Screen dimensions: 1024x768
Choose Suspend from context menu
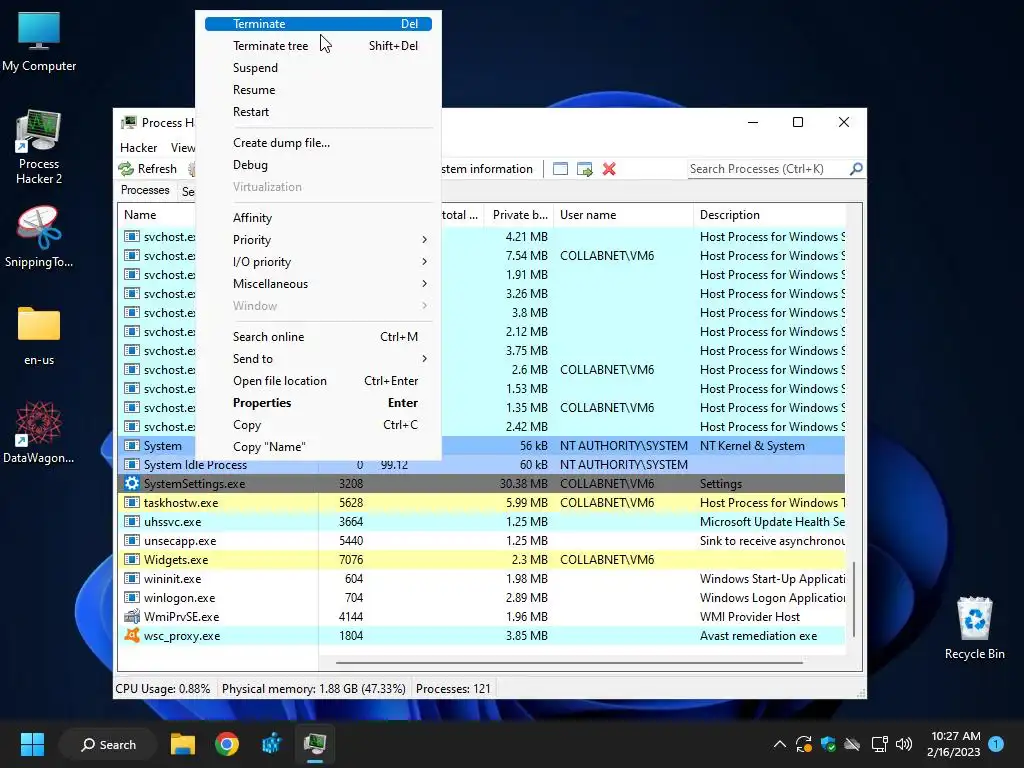click(318, 68)
